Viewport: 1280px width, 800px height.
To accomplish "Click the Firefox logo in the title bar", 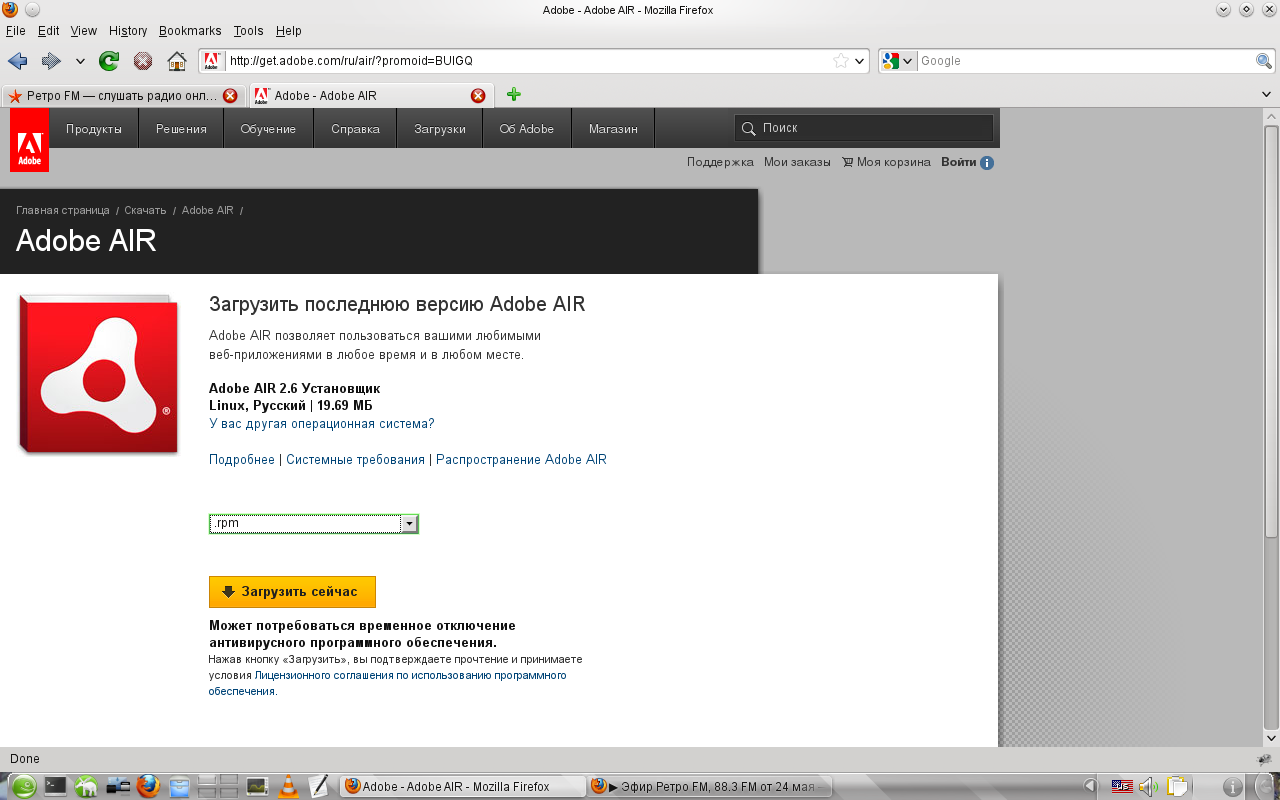I will click(x=10, y=10).
